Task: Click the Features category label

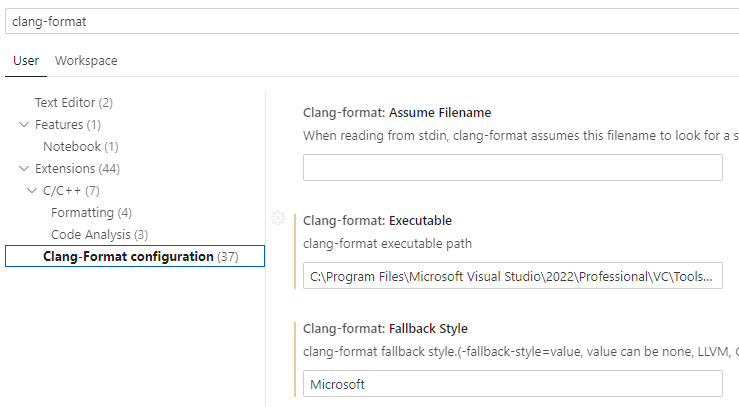Action: click(x=67, y=125)
